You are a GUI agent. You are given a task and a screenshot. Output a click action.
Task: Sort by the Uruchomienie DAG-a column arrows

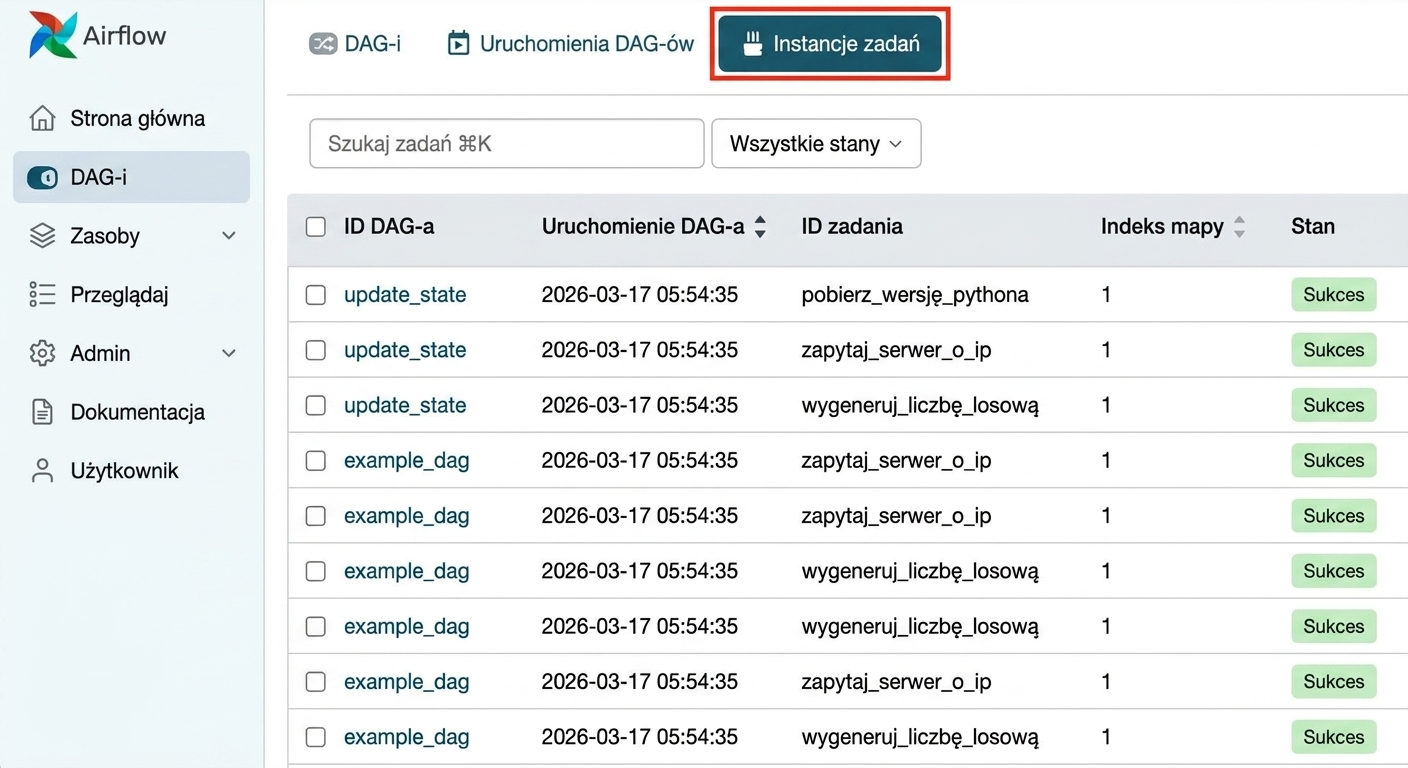(x=760, y=227)
